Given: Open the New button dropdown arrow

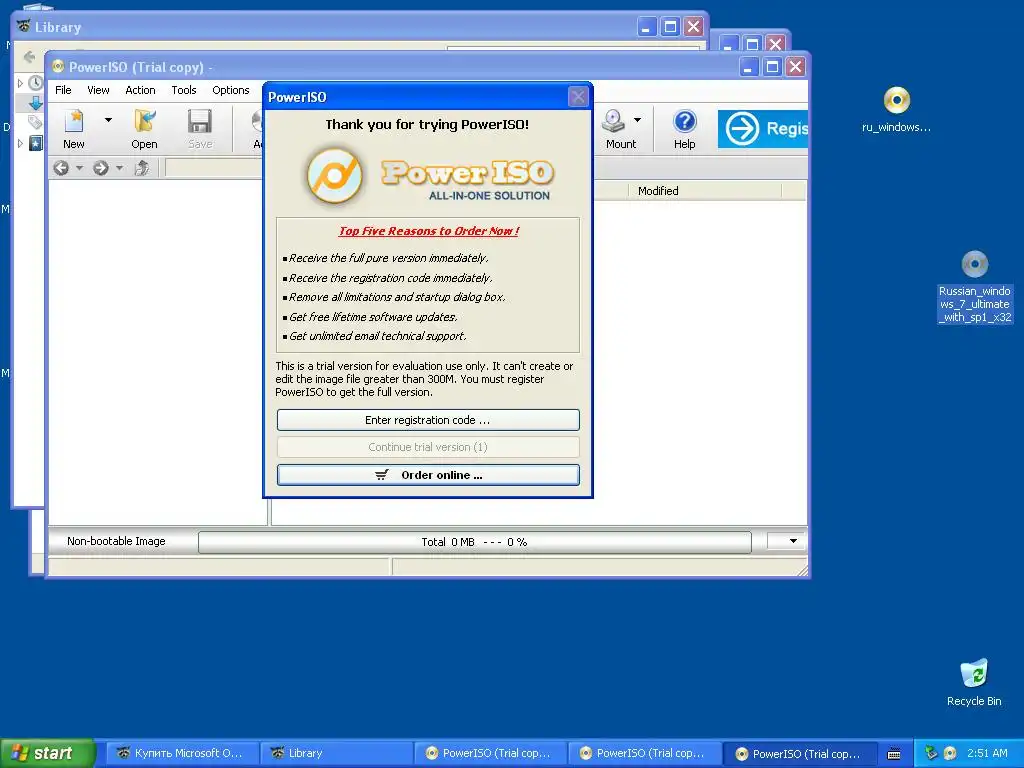Looking at the screenshot, I should [108, 120].
